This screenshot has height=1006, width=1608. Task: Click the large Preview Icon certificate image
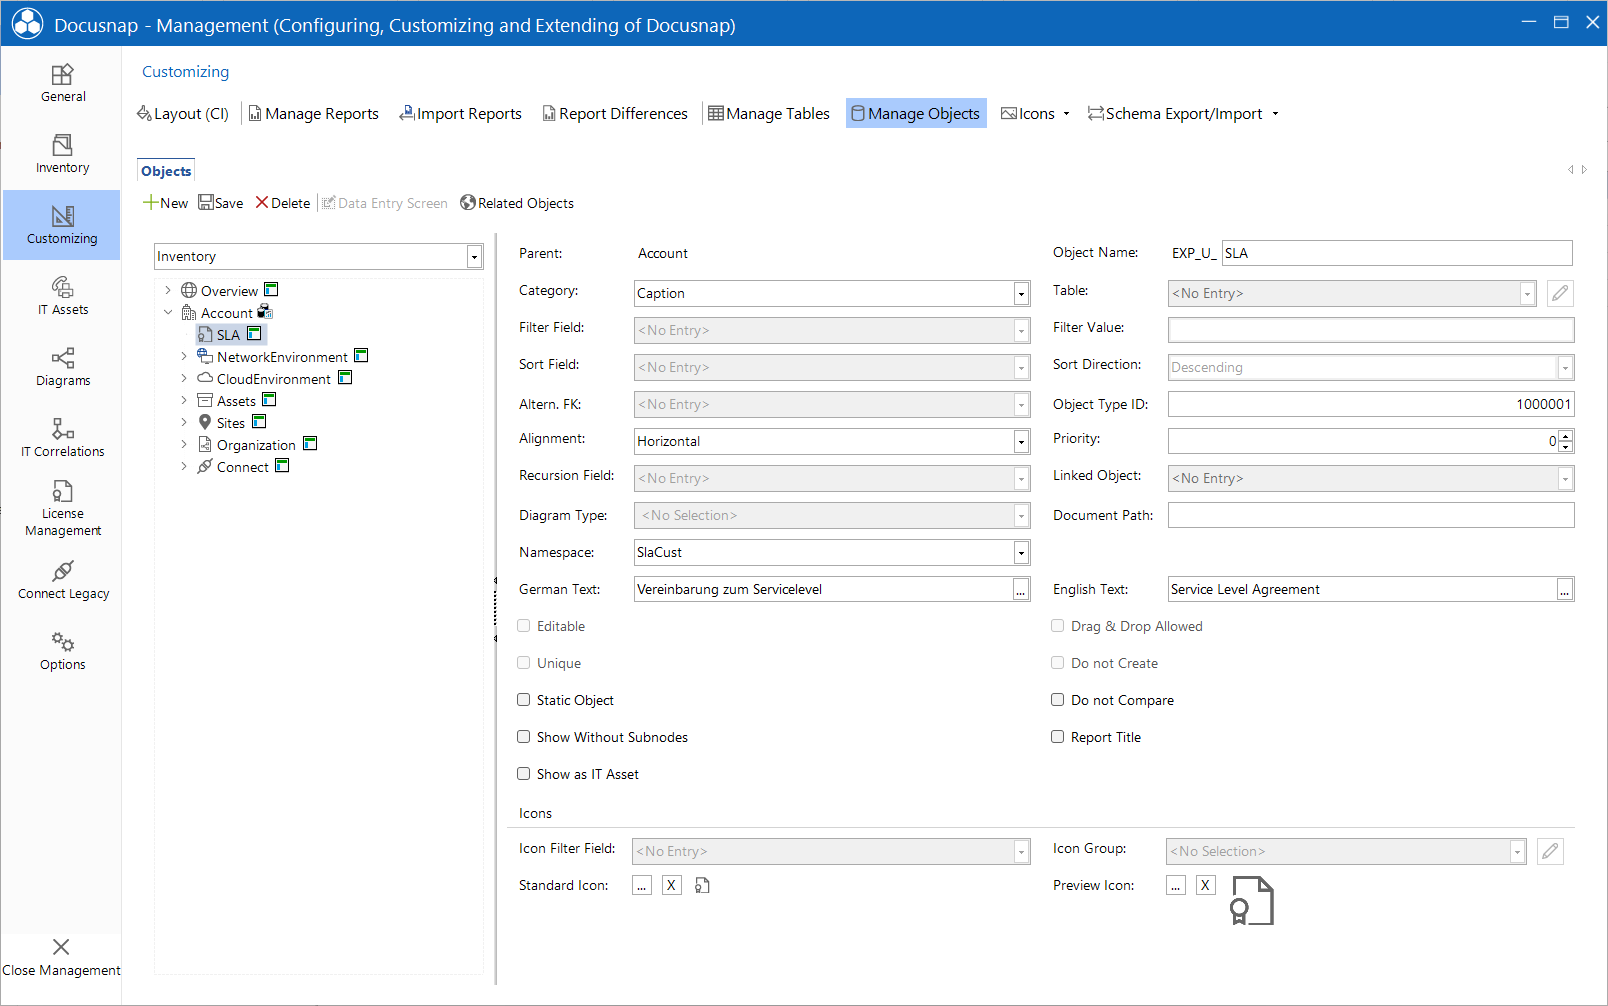tap(1252, 900)
